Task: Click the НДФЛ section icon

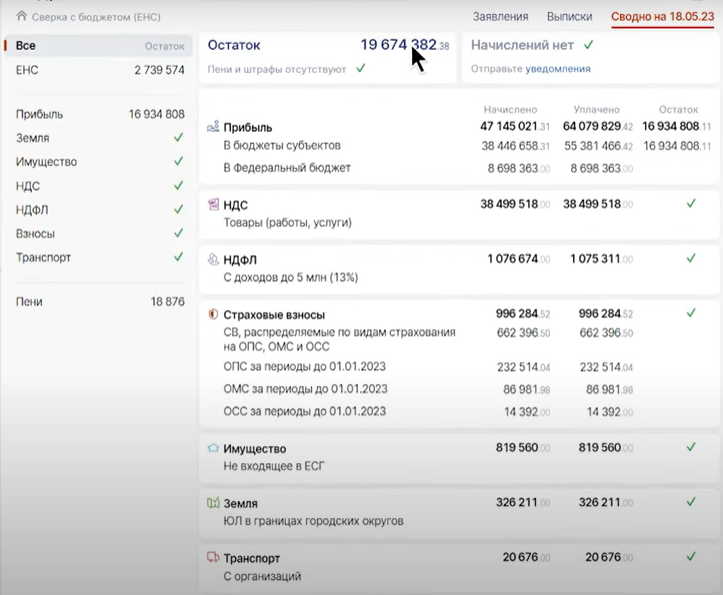Action: (213, 259)
